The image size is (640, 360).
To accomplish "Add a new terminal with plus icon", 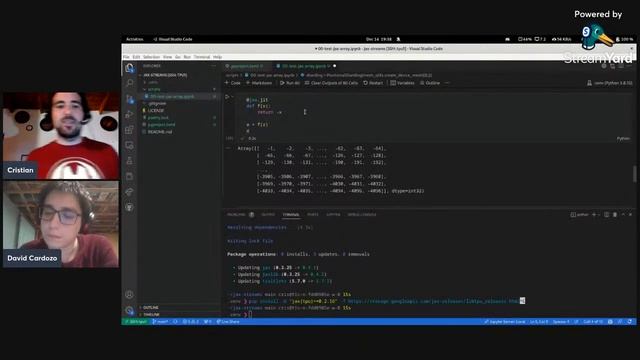I will coord(594,214).
